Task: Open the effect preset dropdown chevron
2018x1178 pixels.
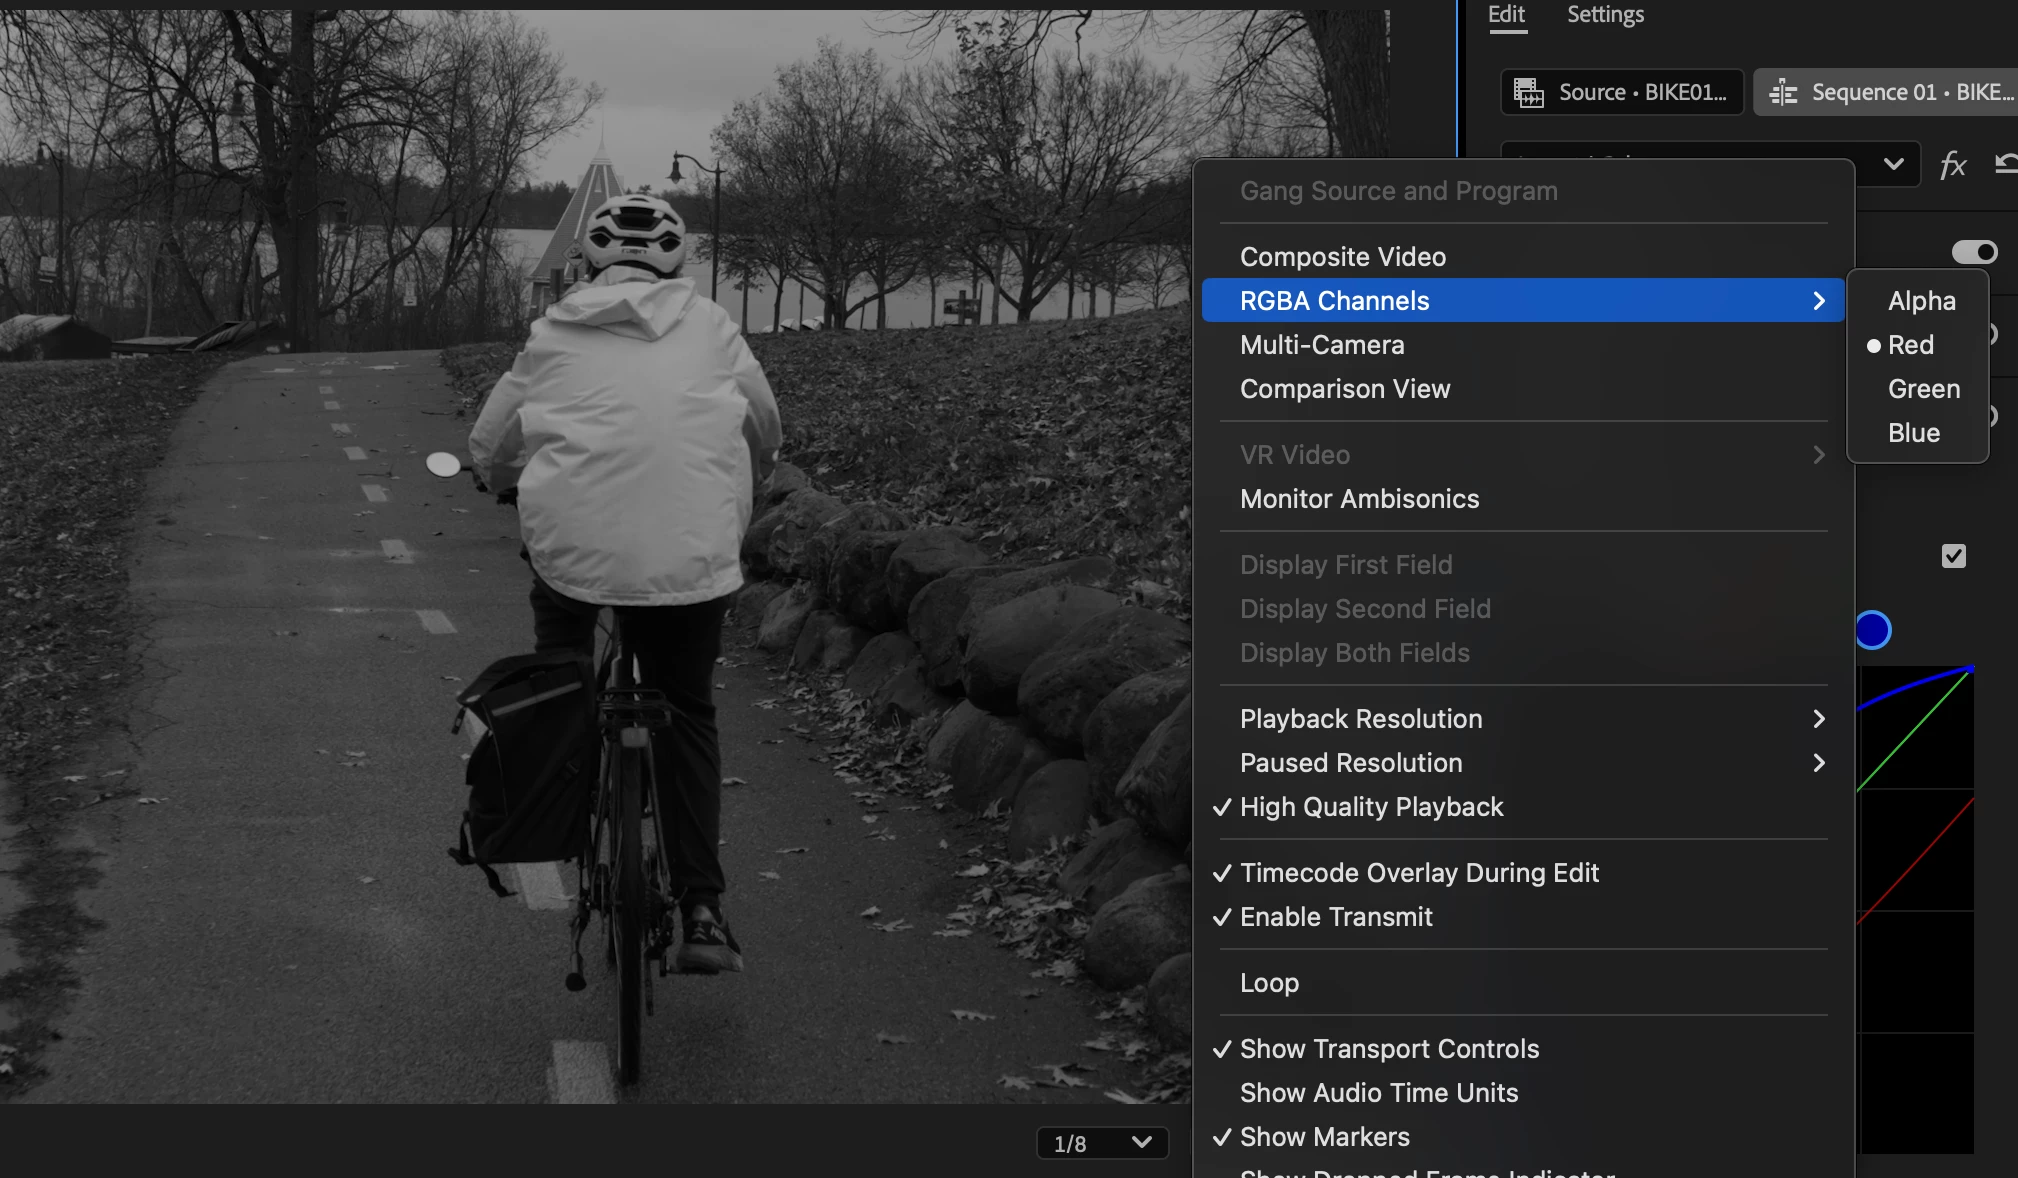Action: click(1893, 164)
